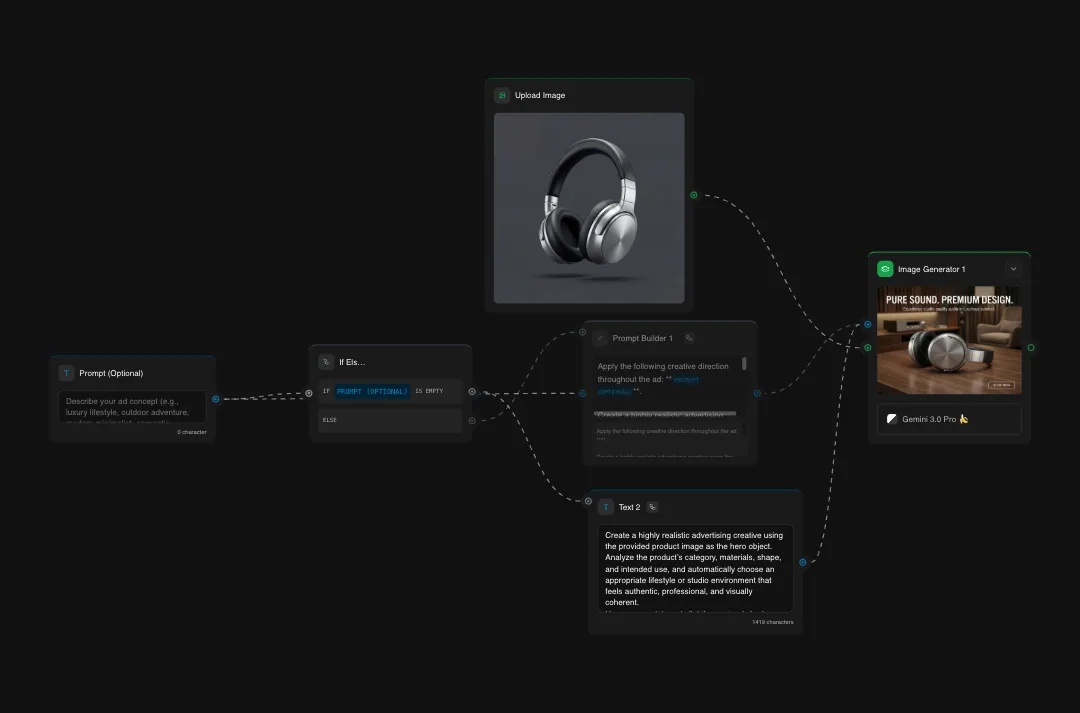Click the Gemini icon inside the model selector
1080x713 pixels.
[891, 418]
